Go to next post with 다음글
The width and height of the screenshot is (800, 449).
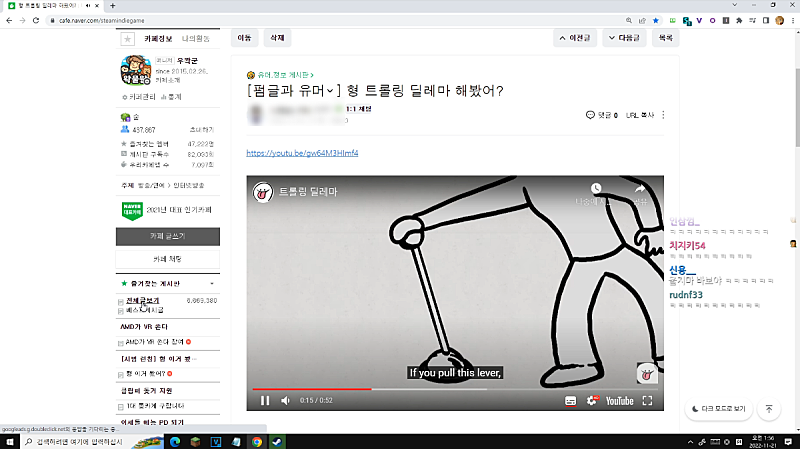click(624, 38)
